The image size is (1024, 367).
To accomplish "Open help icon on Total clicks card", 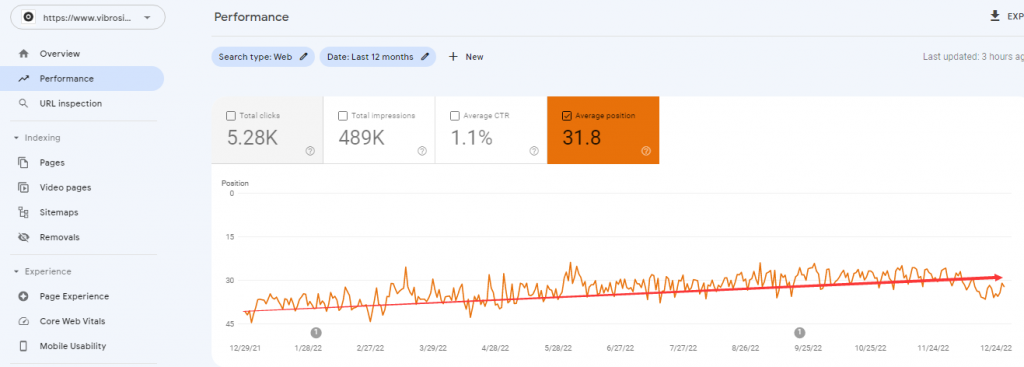I will 310,151.
